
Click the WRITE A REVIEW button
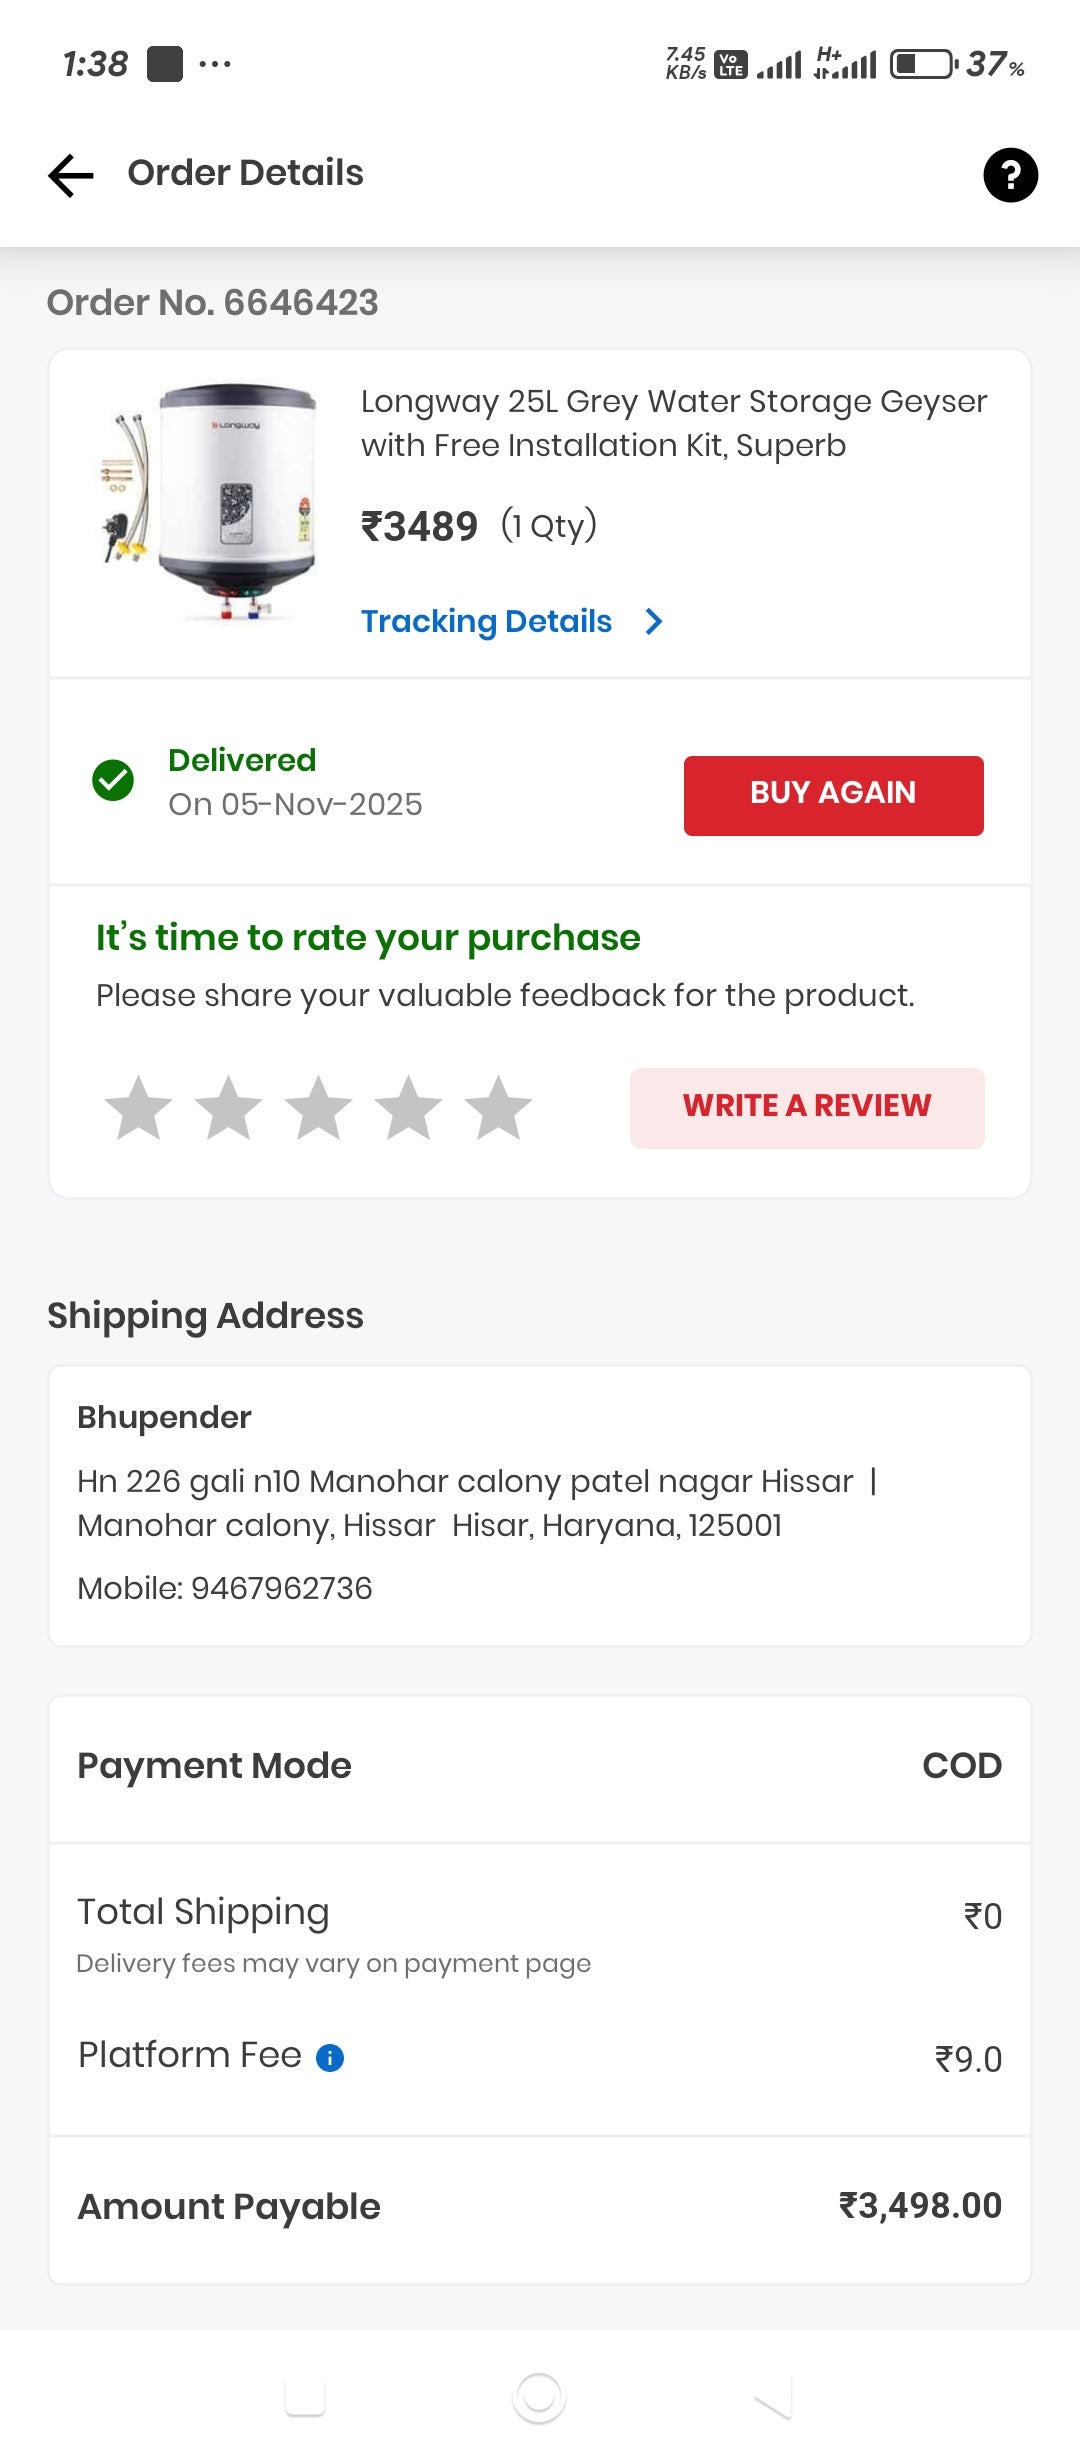pyautogui.click(x=807, y=1107)
